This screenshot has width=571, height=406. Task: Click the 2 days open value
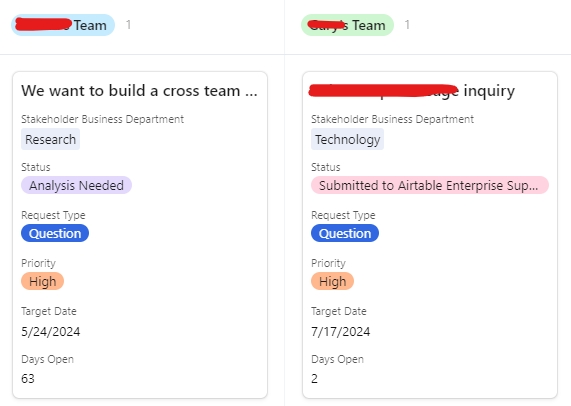tap(314, 379)
